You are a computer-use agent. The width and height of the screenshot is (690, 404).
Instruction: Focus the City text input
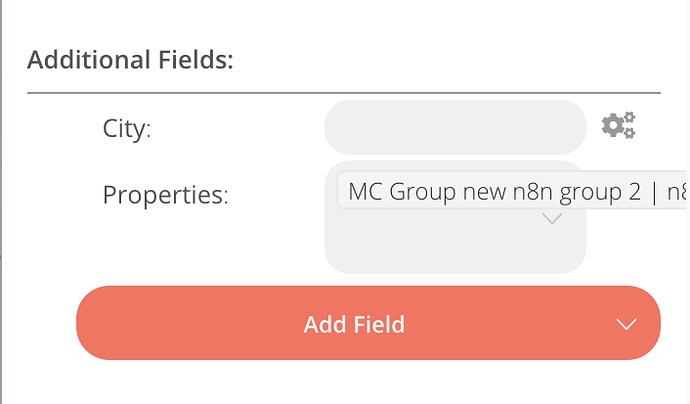(455, 127)
